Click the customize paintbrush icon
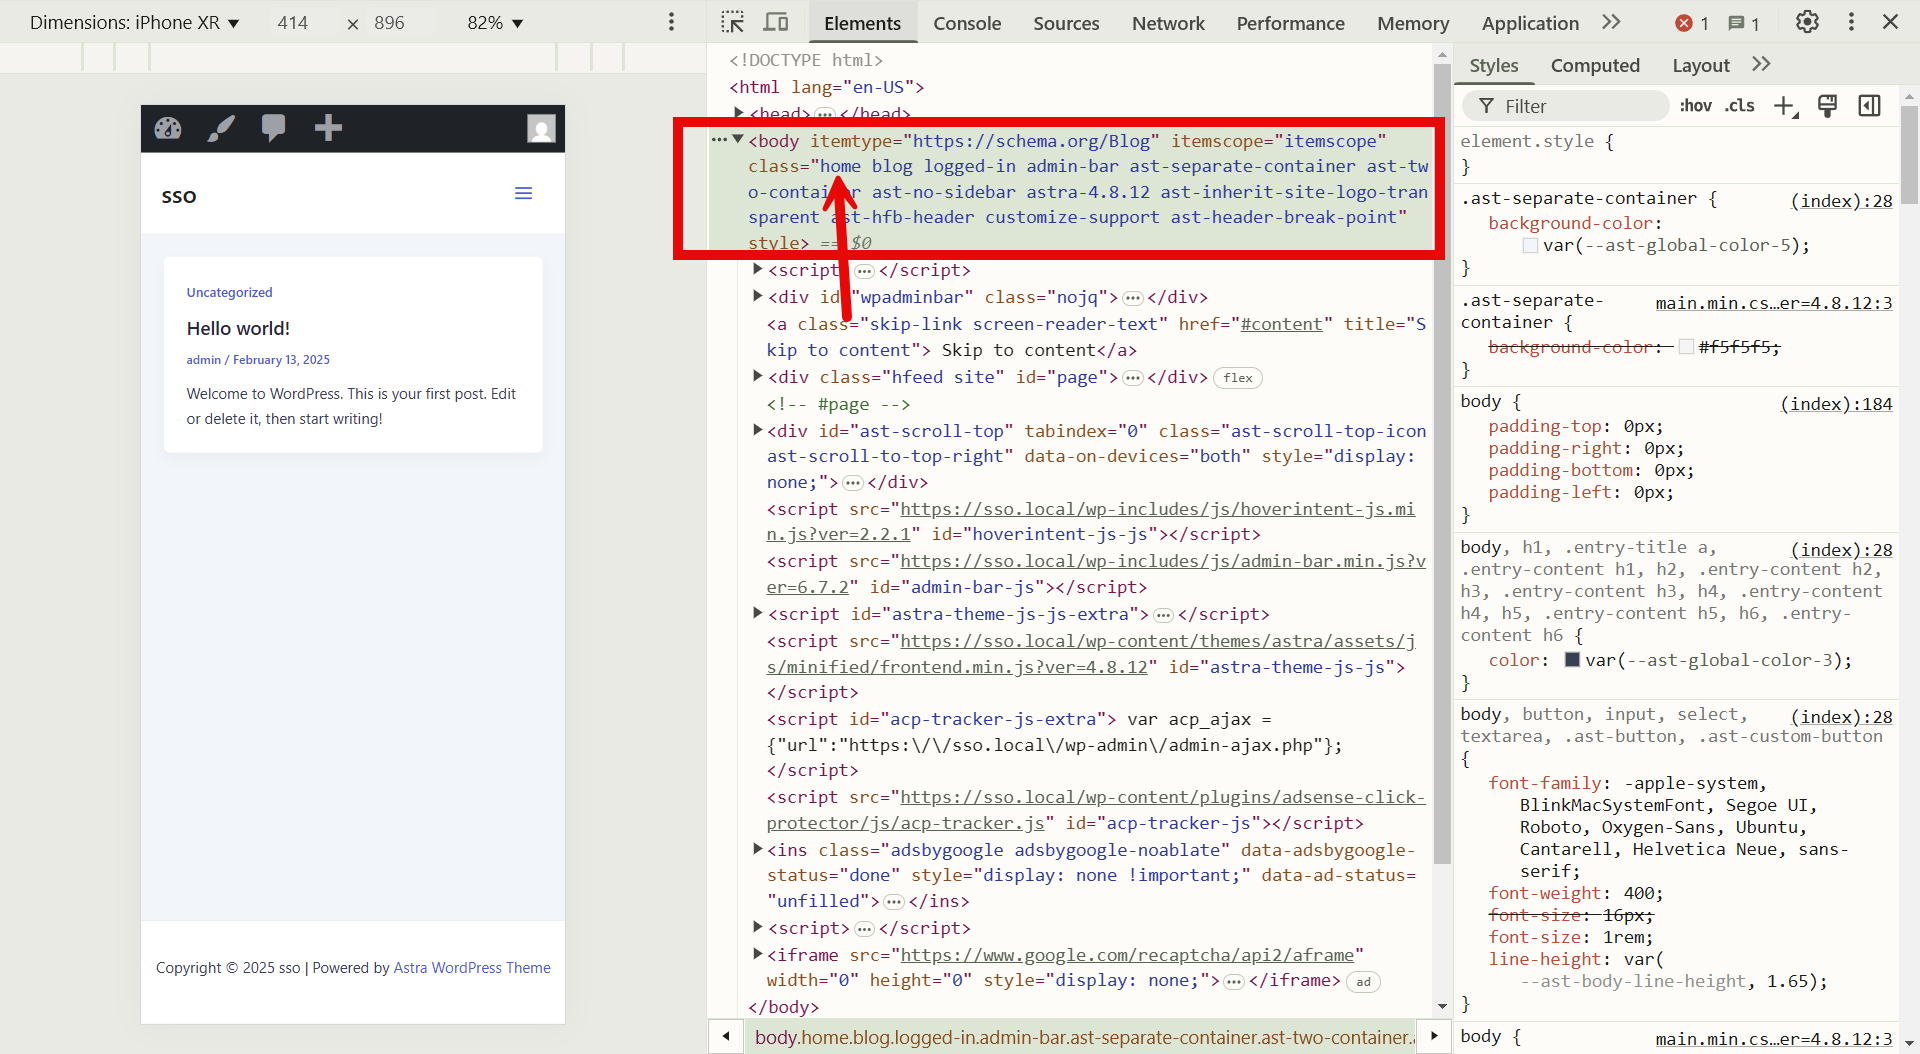The image size is (1920, 1054). pyautogui.click(x=221, y=128)
